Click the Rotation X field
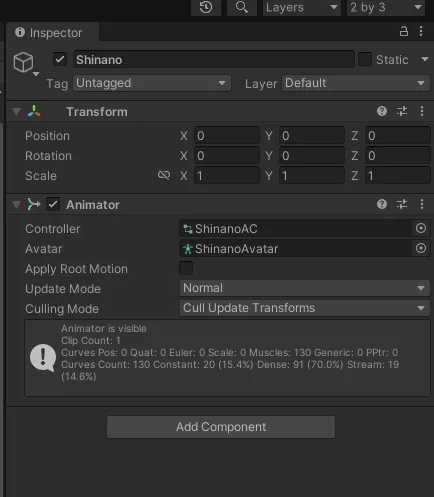Image resolution: width=434 pixels, height=497 pixels. (x=227, y=156)
